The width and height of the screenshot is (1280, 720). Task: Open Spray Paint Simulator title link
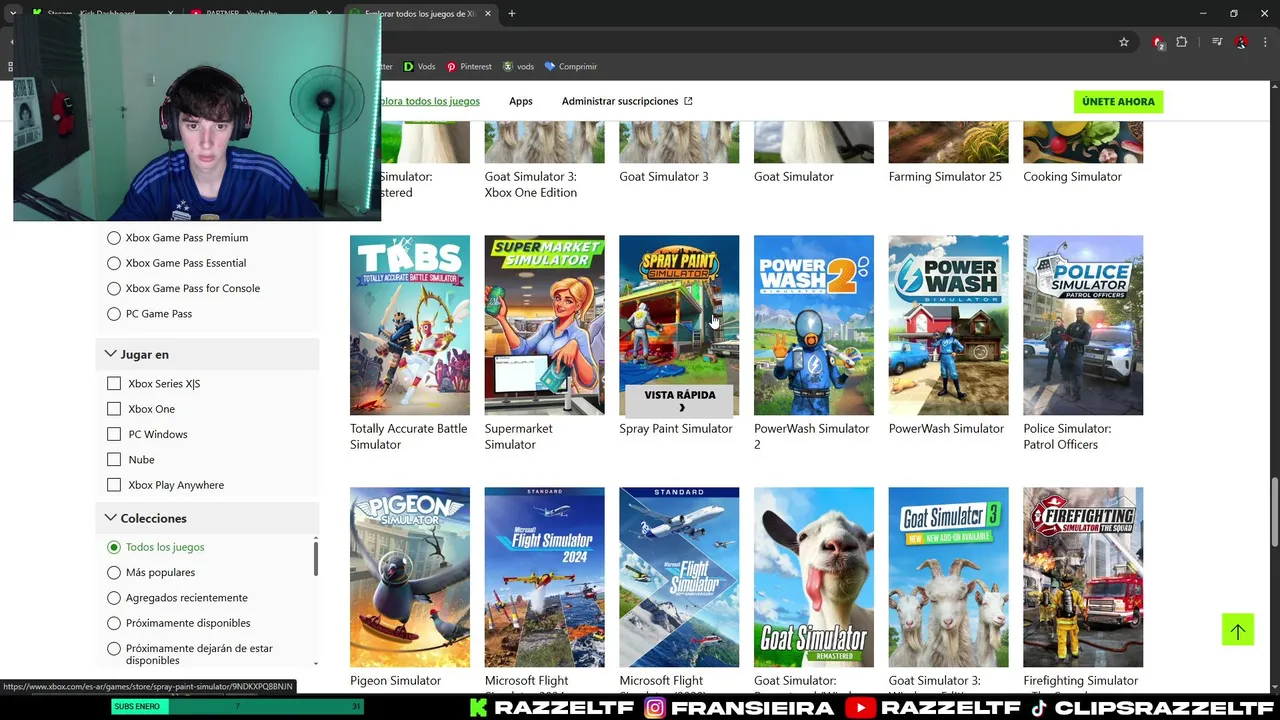click(x=676, y=428)
